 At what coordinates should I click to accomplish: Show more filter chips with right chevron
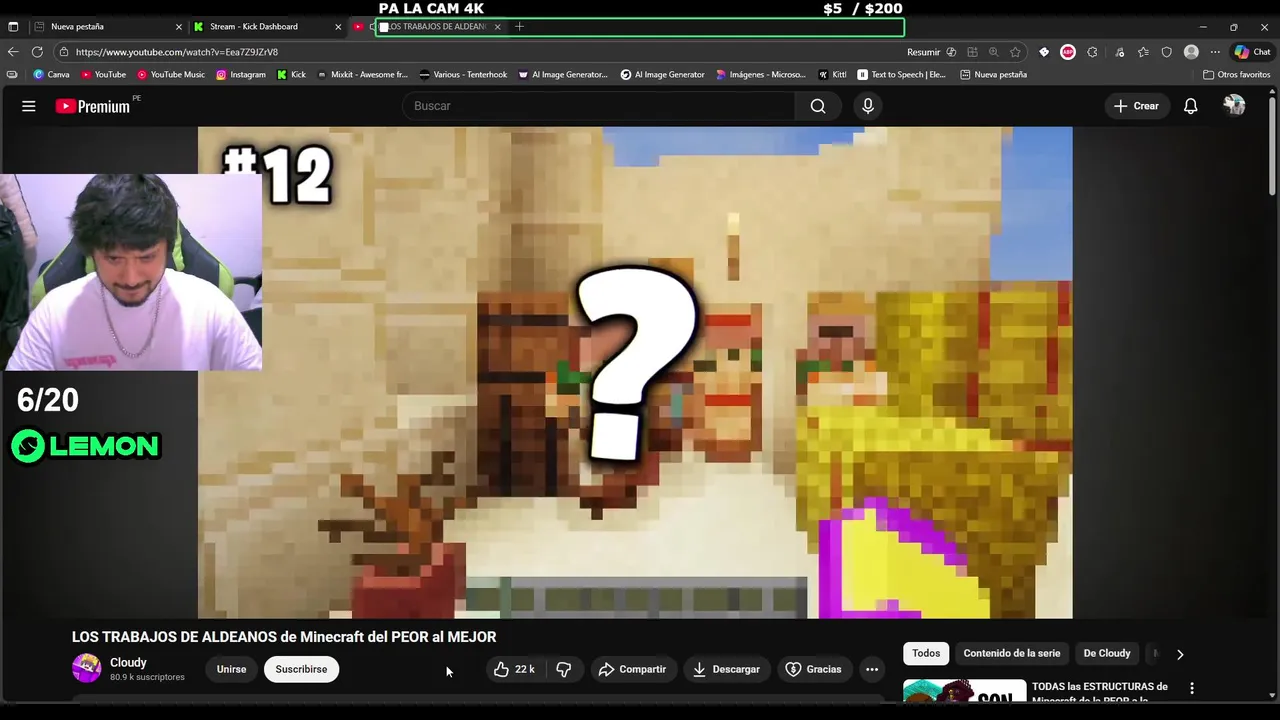1180,654
